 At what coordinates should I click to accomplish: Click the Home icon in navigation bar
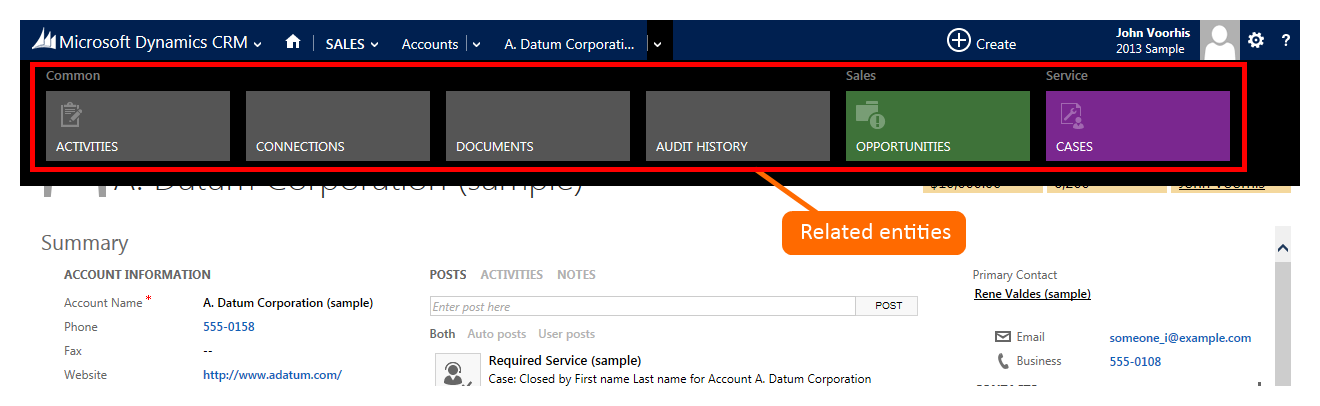tap(293, 42)
